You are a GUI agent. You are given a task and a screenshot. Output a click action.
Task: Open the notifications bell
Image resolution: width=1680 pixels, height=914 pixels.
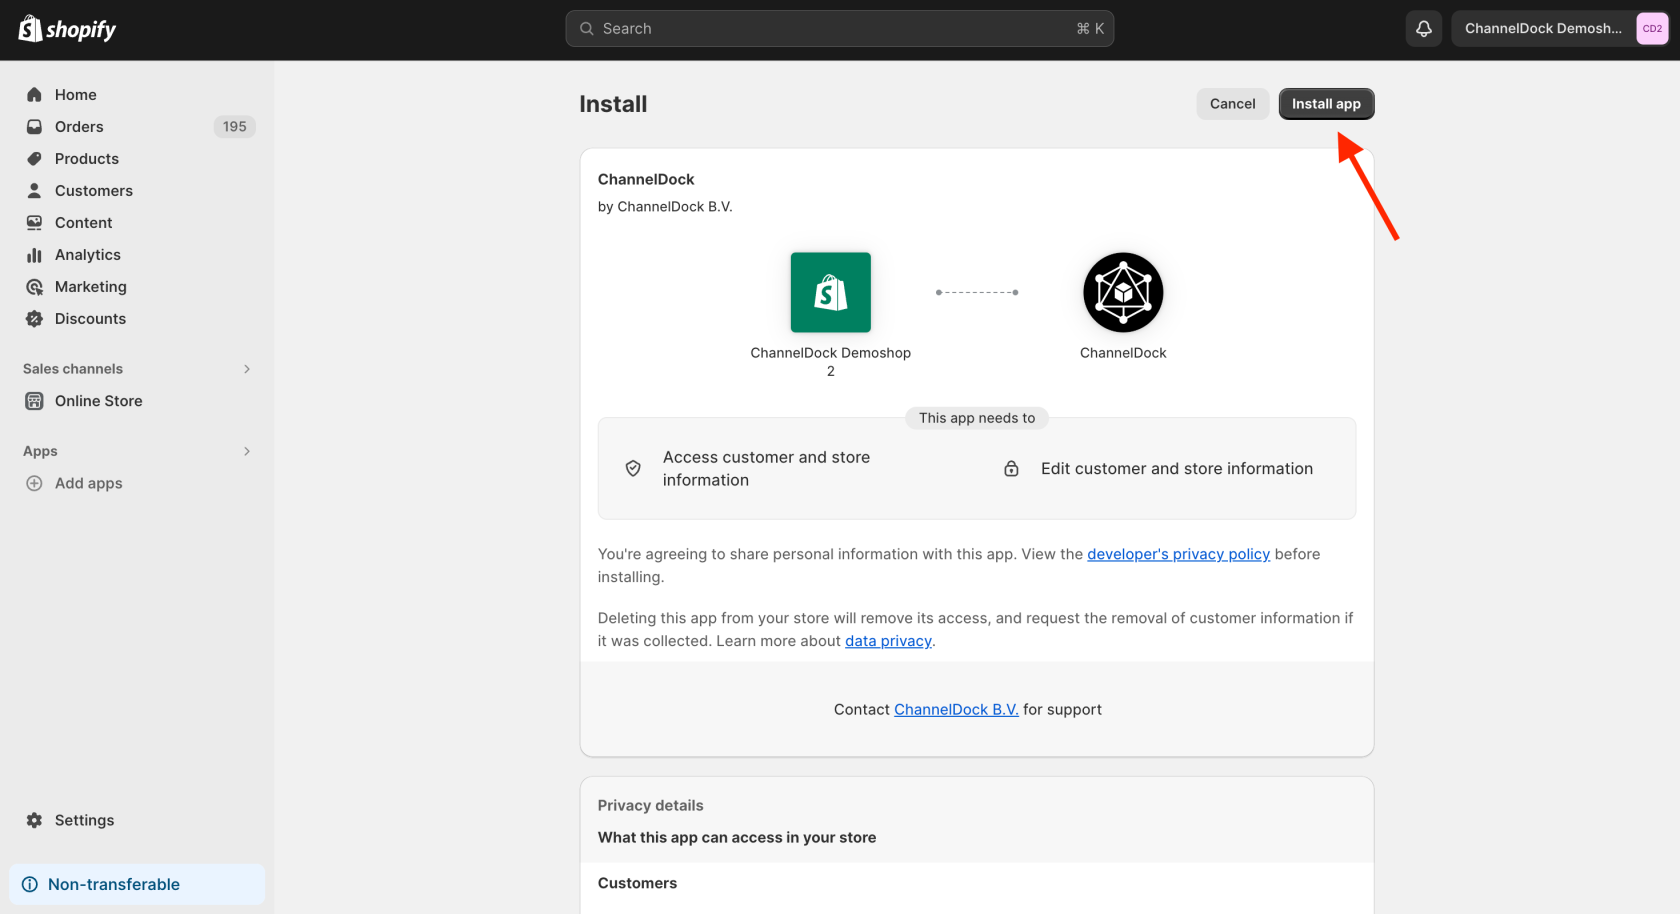(x=1424, y=29)
